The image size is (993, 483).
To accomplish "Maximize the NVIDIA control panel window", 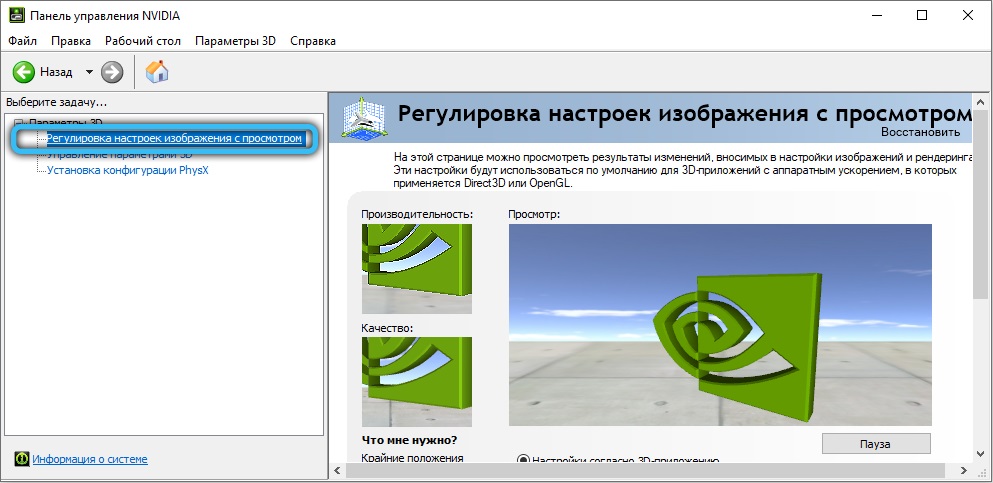I will pos(920,15).
